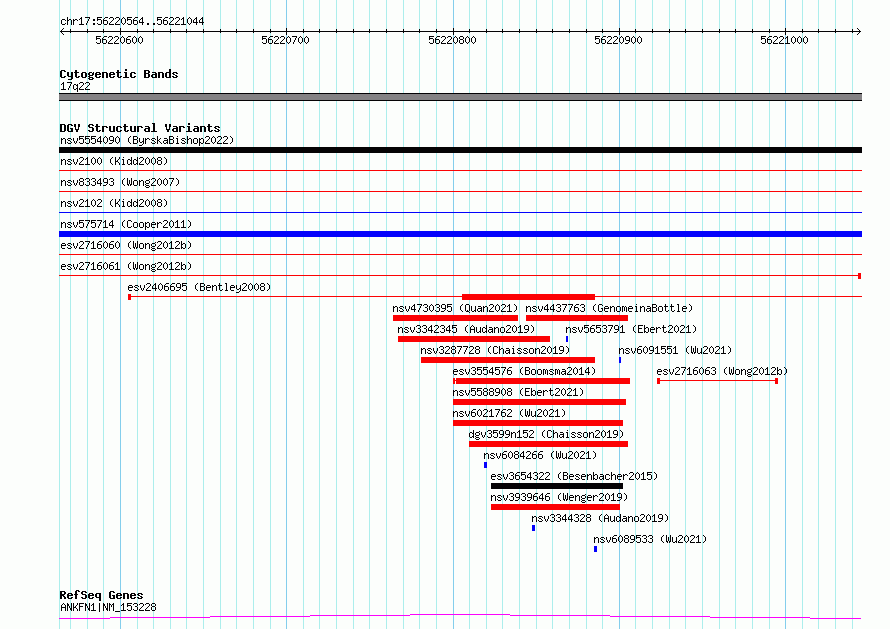Click the red dgv3599n152 variant bar
Screen dimensions: 890x629
point(548,444)
